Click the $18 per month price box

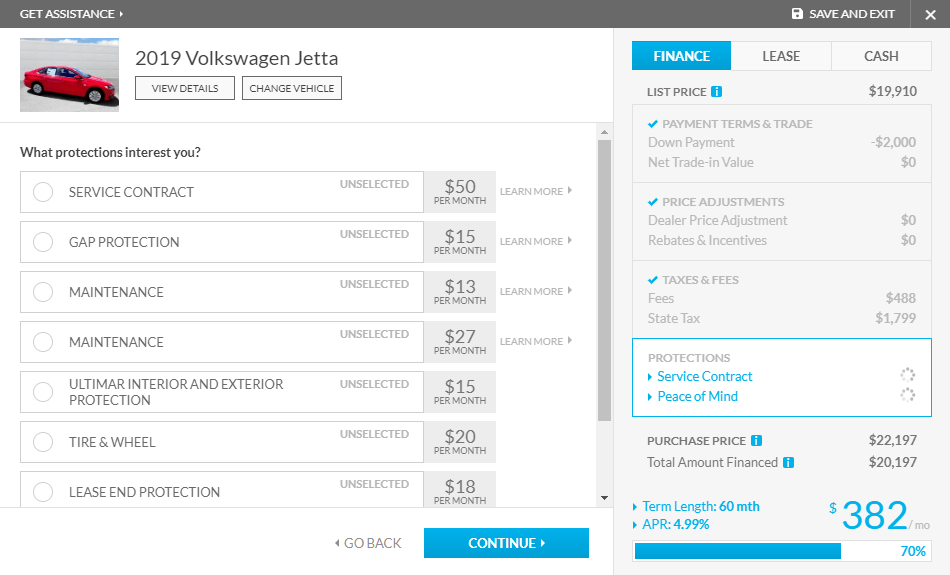460,490
